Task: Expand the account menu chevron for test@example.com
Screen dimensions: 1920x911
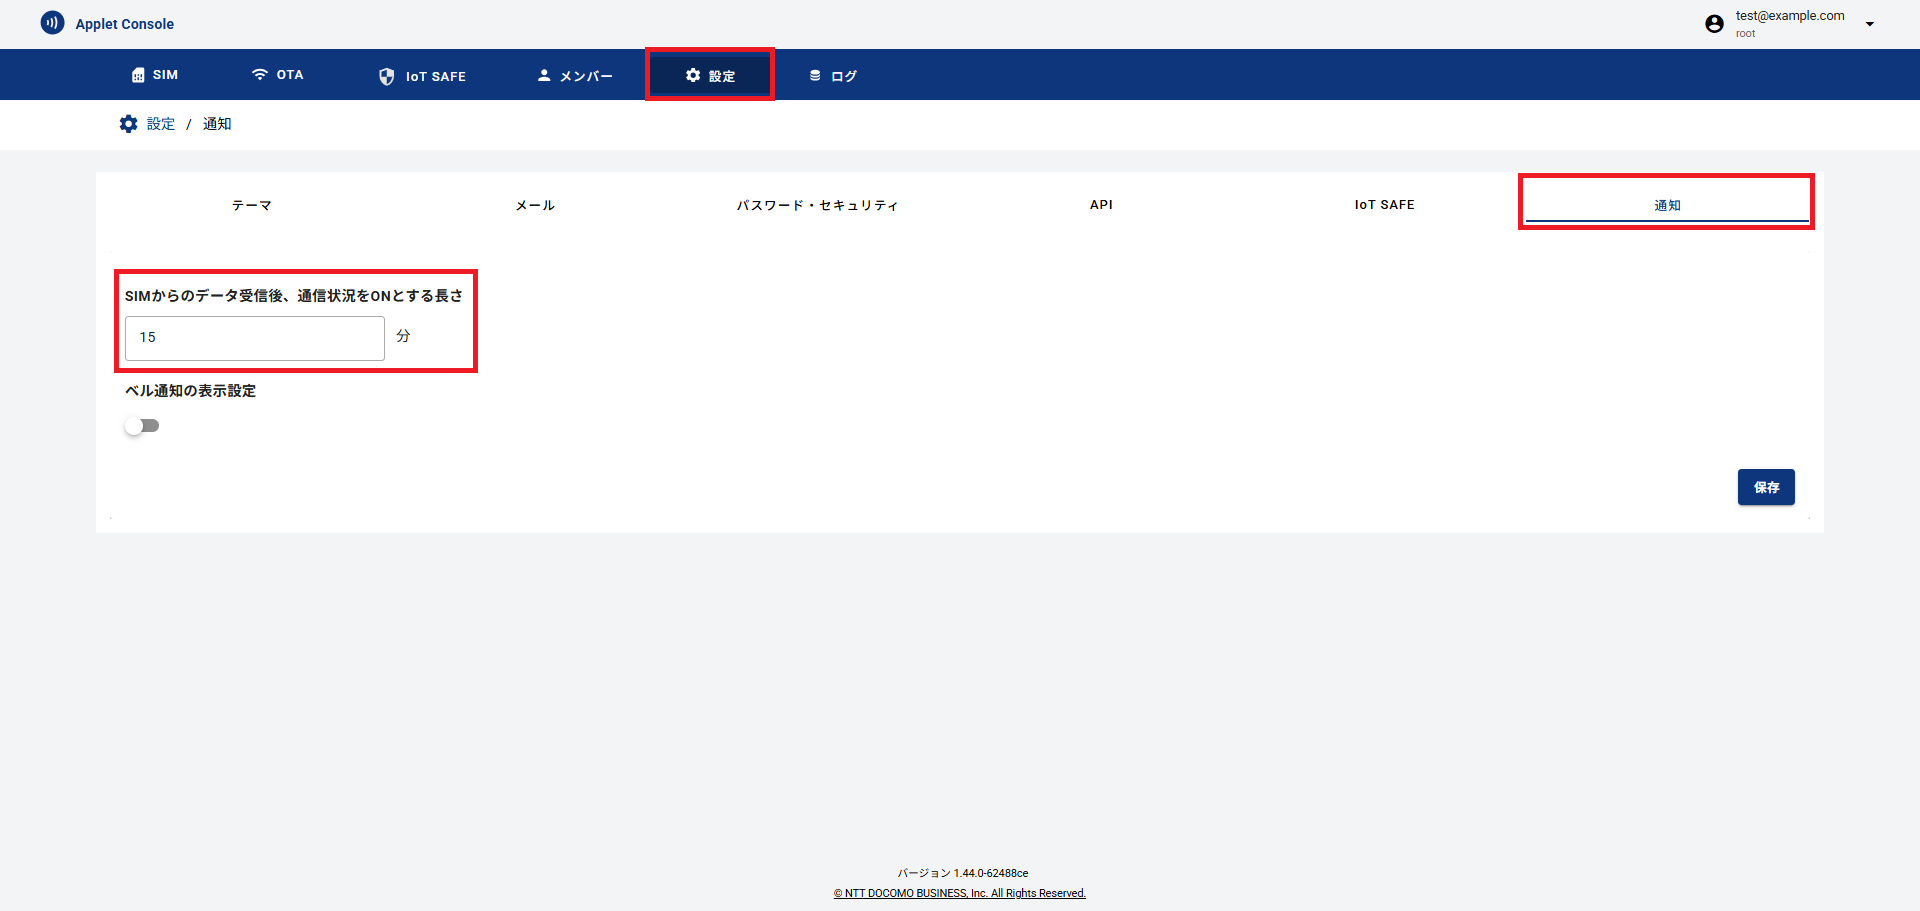Action: click(1870, 23)
